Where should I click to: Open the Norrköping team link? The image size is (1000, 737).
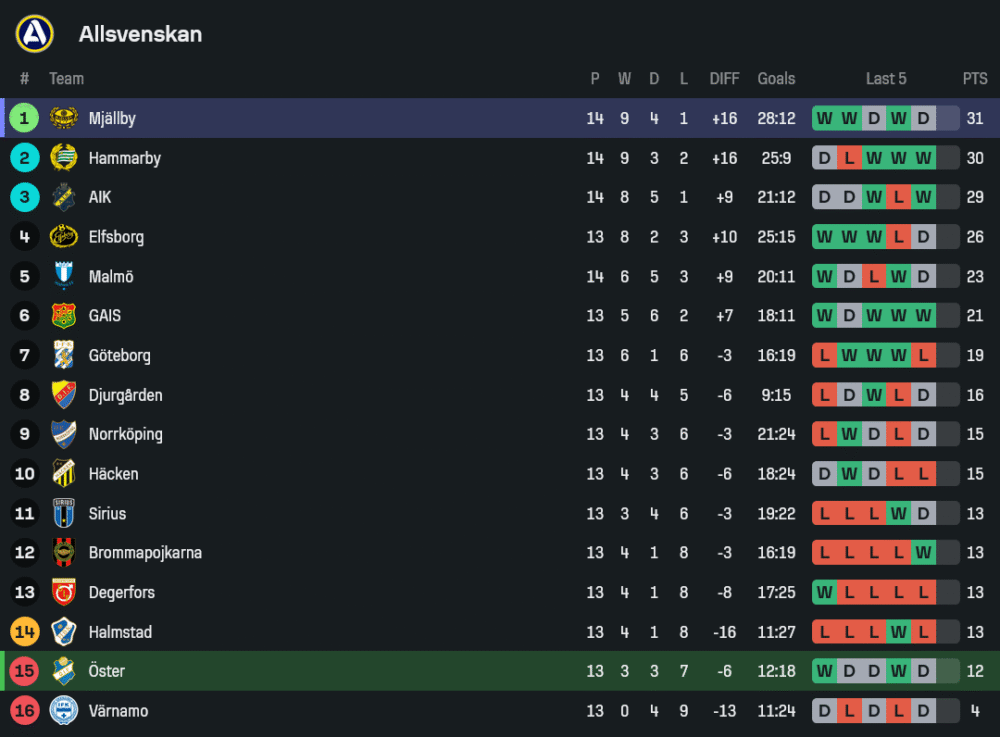click(125, 434)
